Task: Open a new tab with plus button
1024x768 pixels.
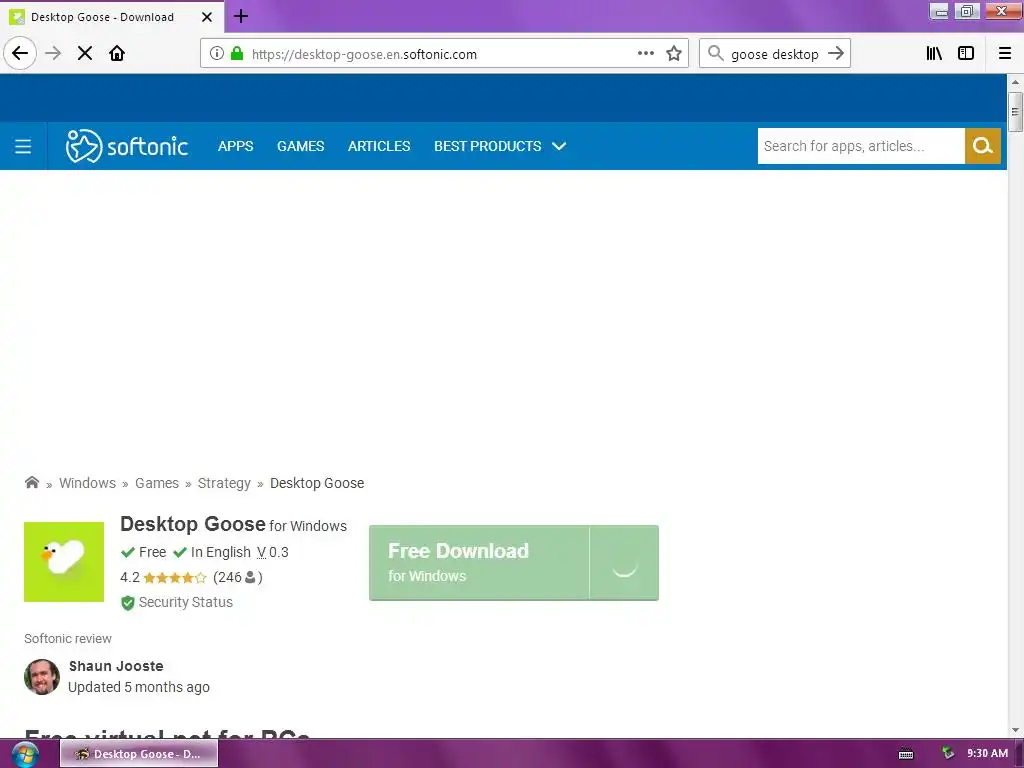Action: [x=240, y=16]
